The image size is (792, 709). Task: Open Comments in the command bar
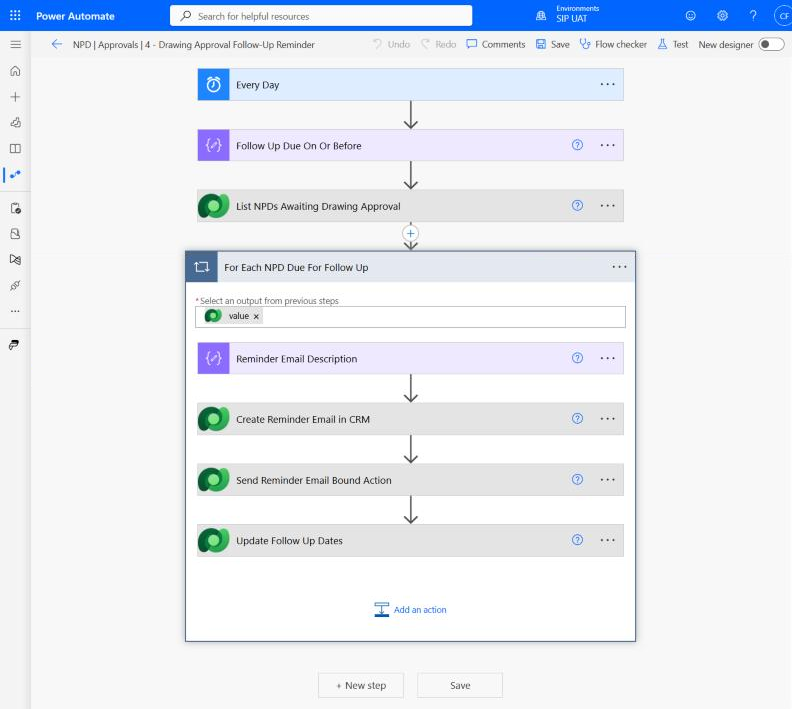point(496,44)
